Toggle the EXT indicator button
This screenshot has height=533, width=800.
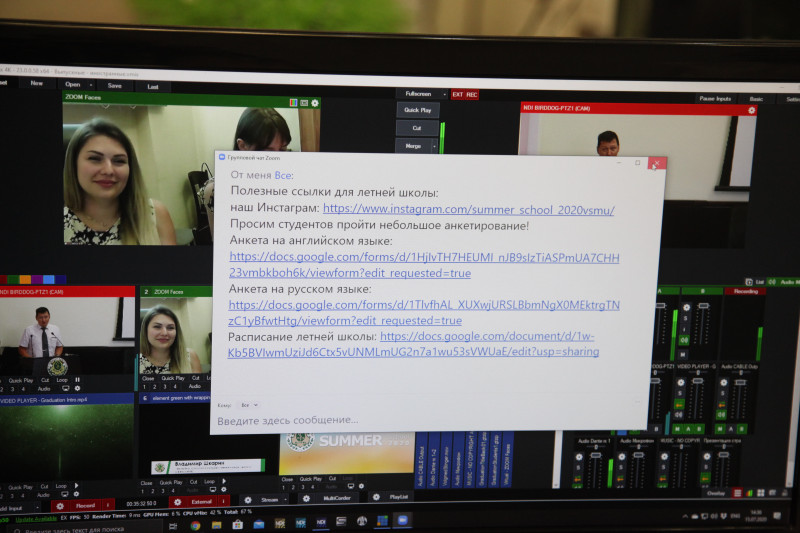point(458,94)
